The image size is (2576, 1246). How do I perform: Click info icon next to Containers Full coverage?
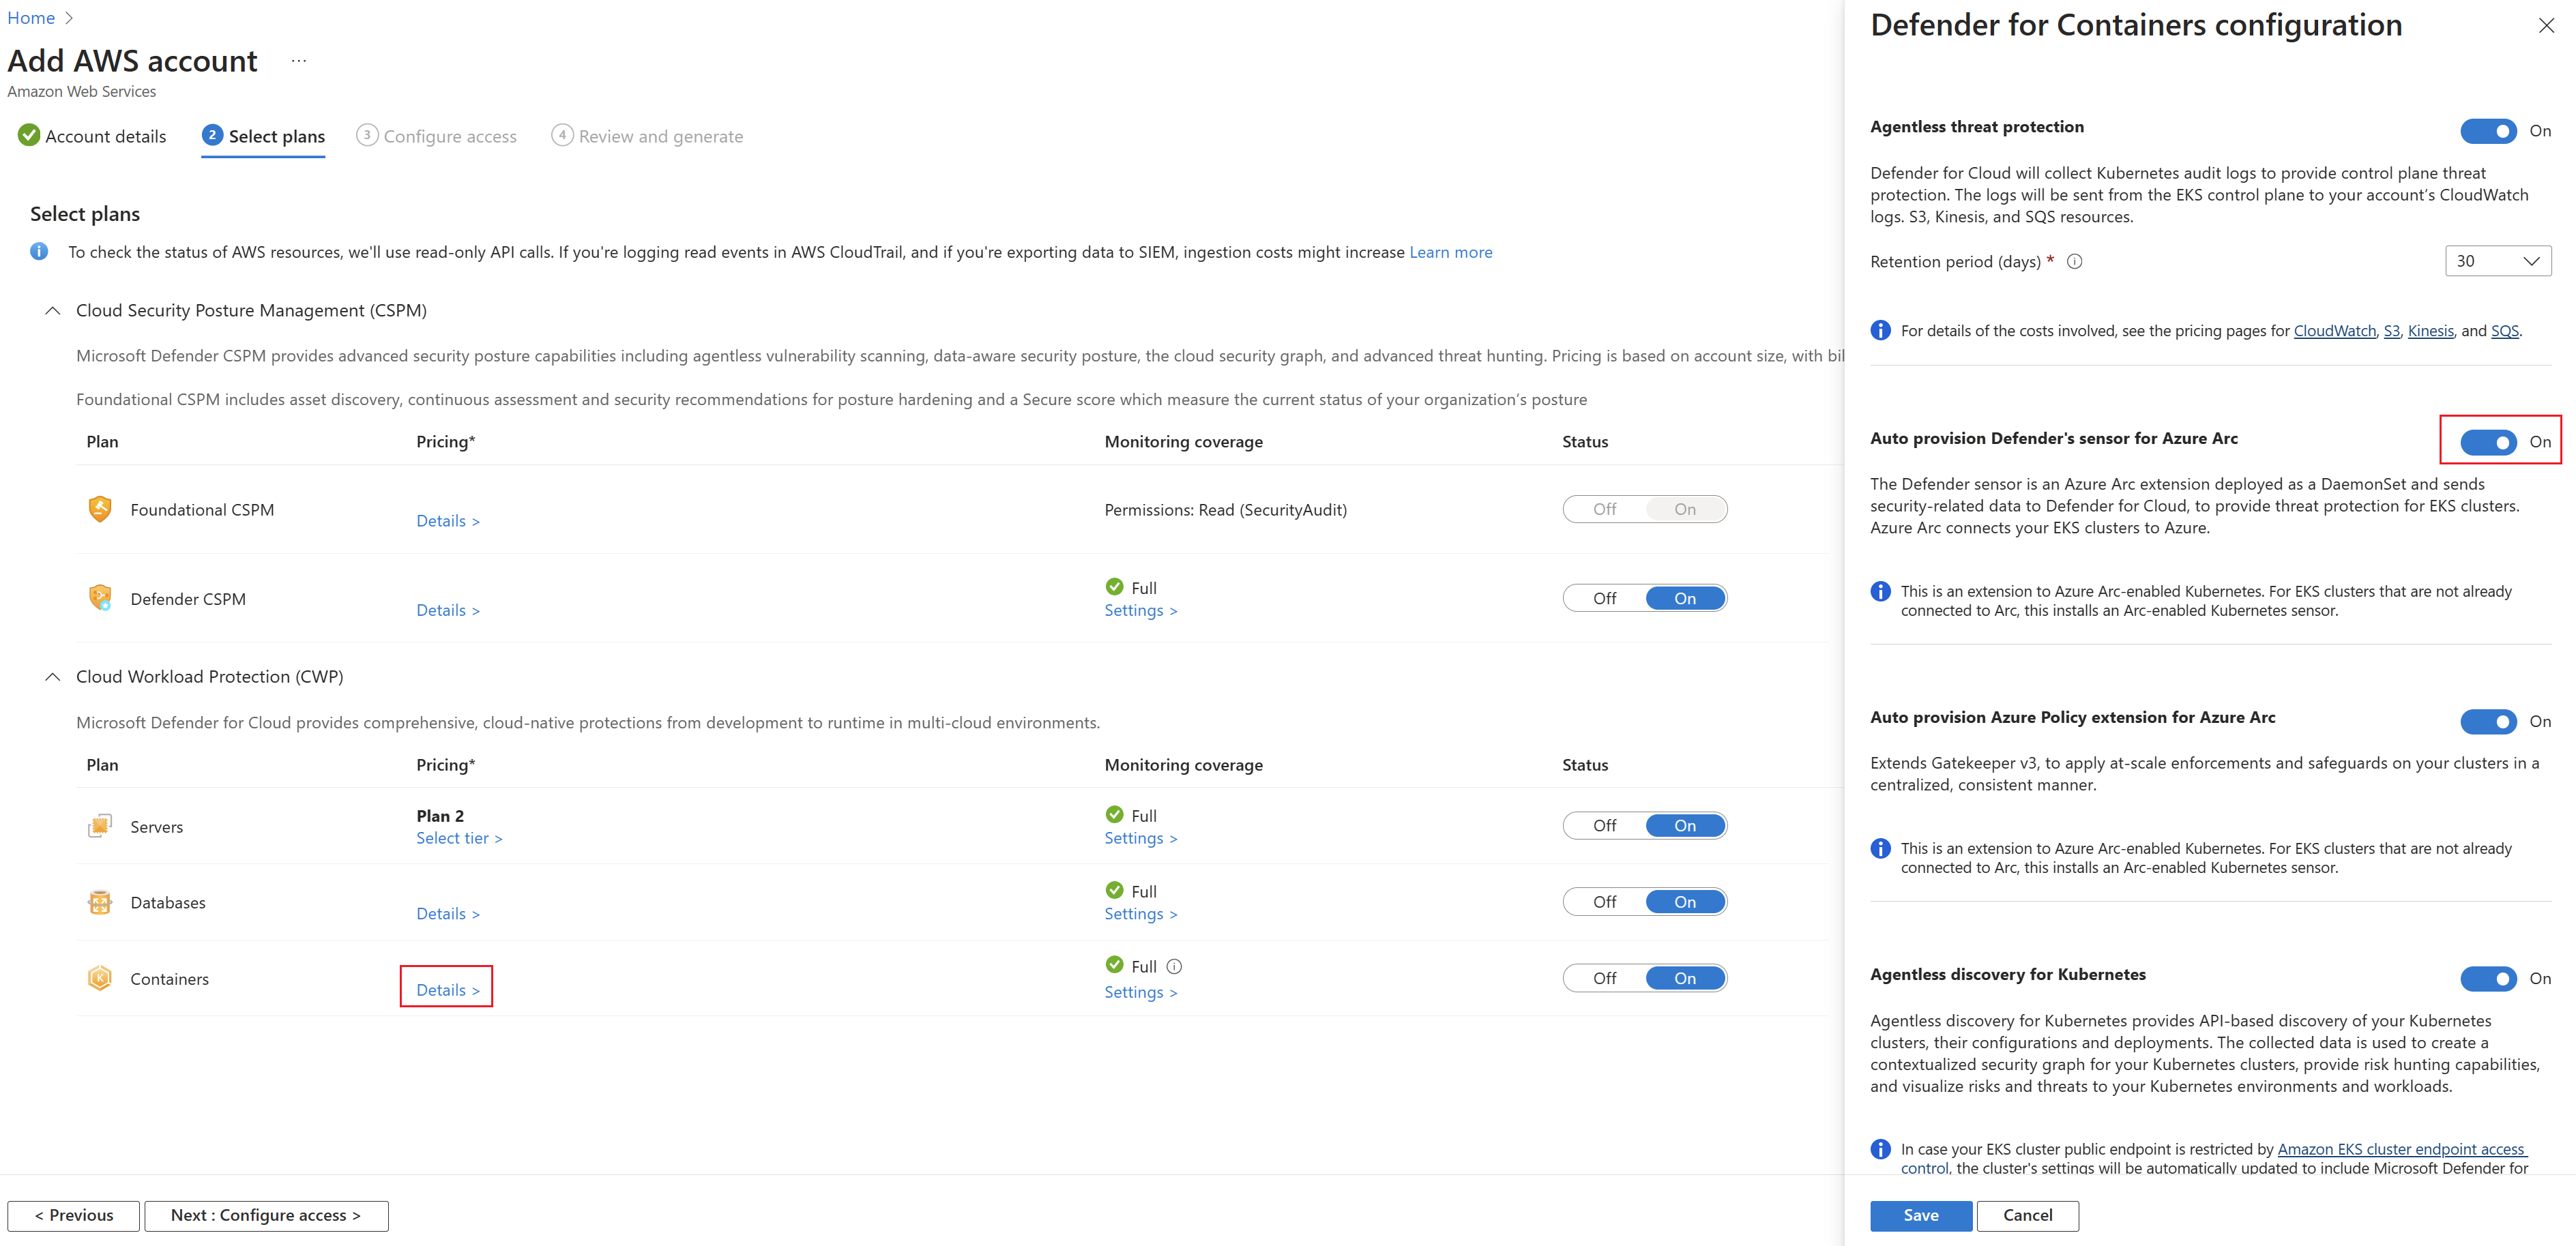(1174, 966)
